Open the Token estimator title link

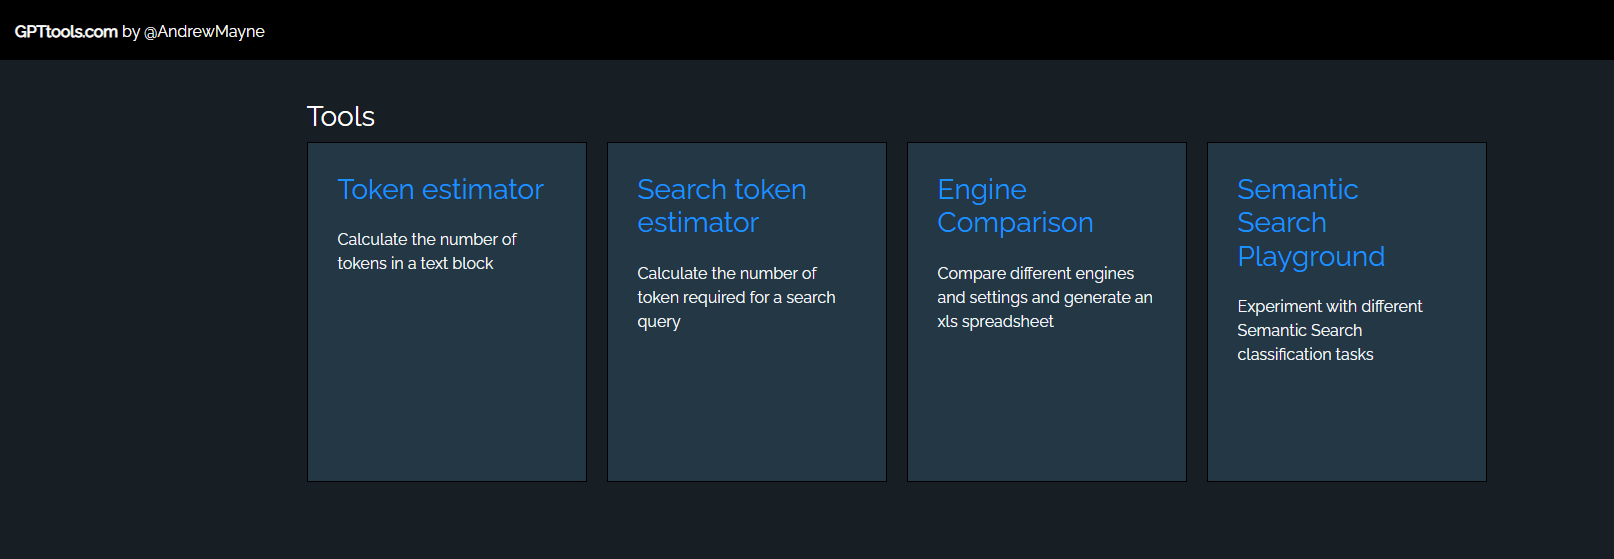point(440,189)
